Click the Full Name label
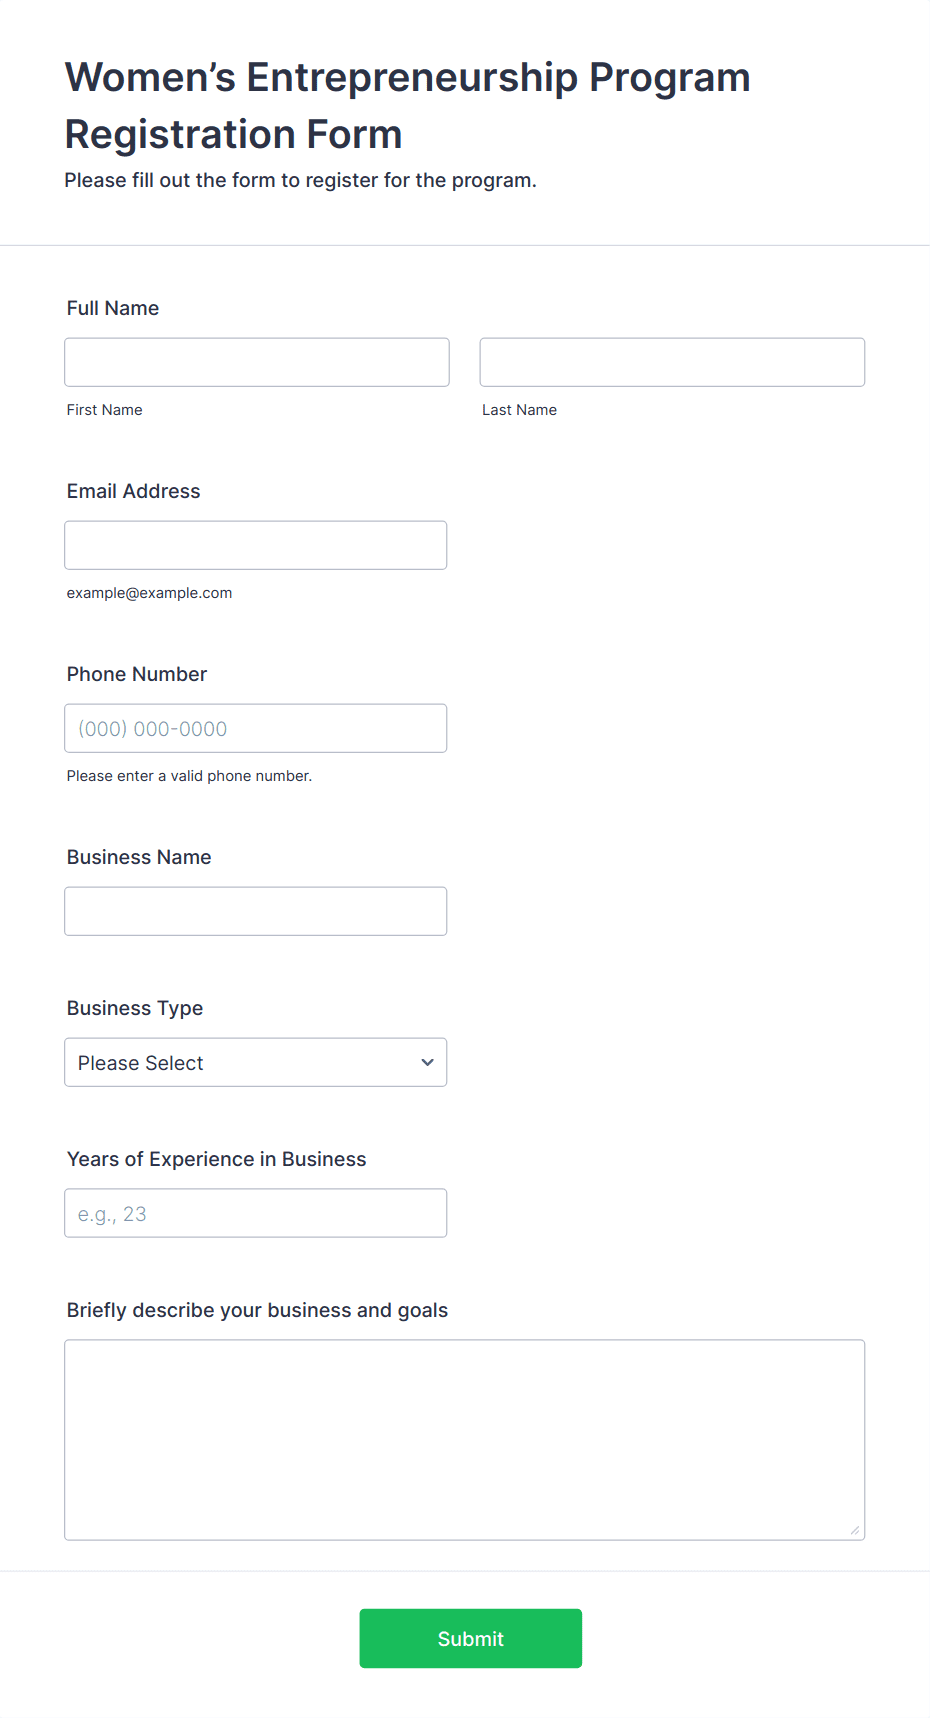Image resolution: width=930 pixels, height=1718 pixels. click(x=113, y=308)
